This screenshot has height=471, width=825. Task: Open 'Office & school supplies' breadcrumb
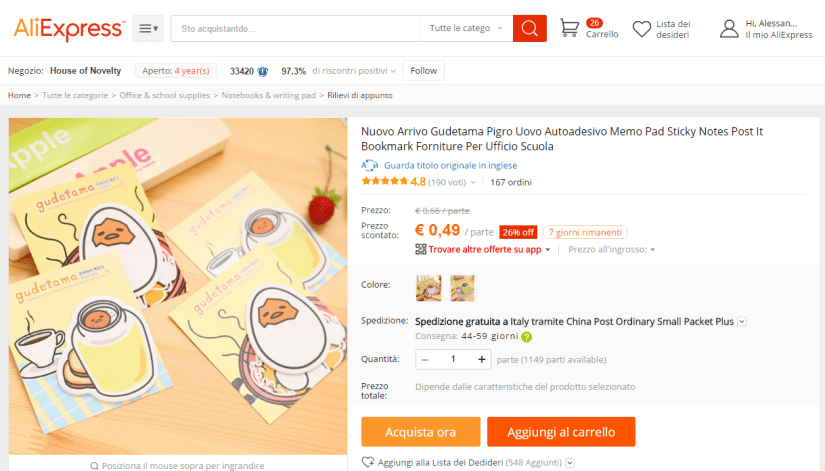coord(165,95)
